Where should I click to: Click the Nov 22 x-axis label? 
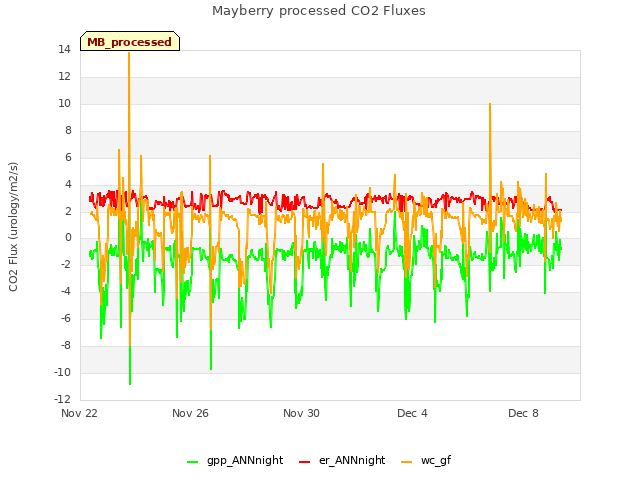click(x=79, y=413)
